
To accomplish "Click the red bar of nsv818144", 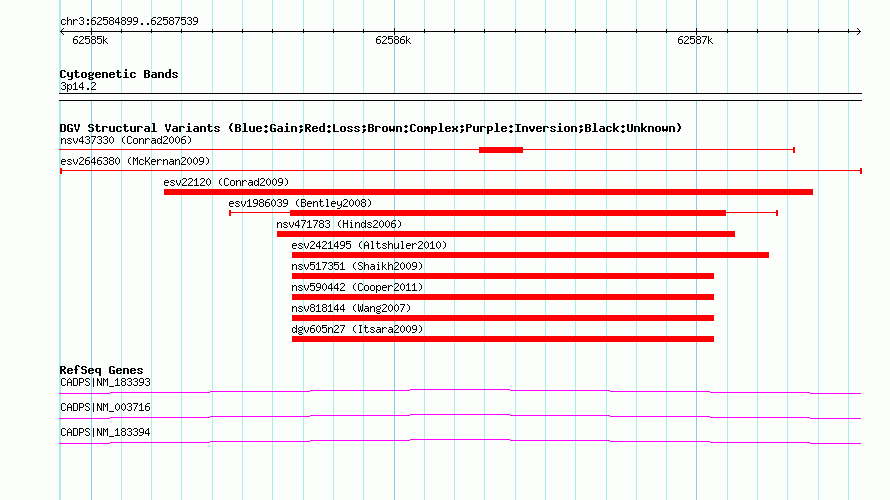I will coord(503,318).
